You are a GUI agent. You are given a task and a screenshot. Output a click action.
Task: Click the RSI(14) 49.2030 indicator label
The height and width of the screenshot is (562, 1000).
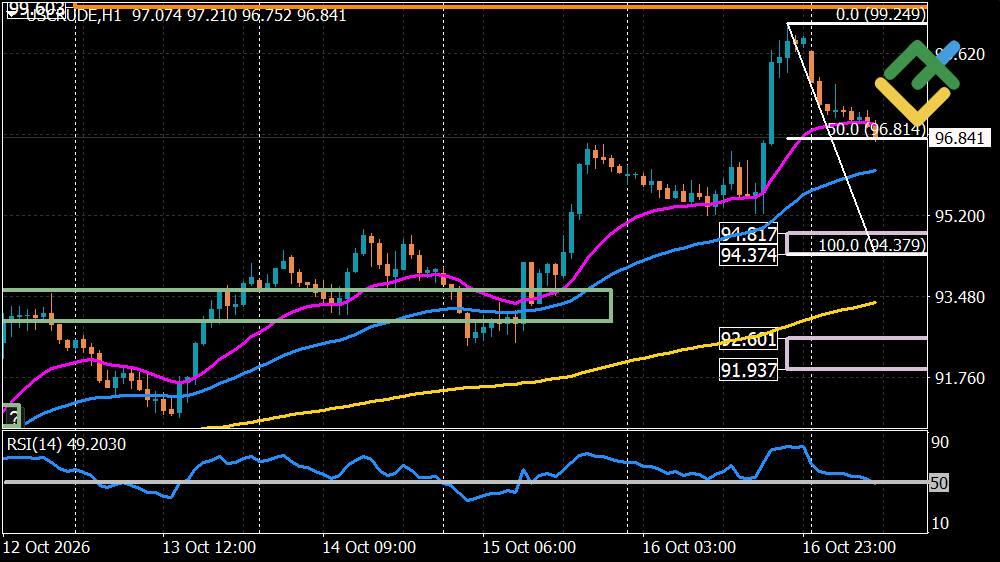point(66,444)
